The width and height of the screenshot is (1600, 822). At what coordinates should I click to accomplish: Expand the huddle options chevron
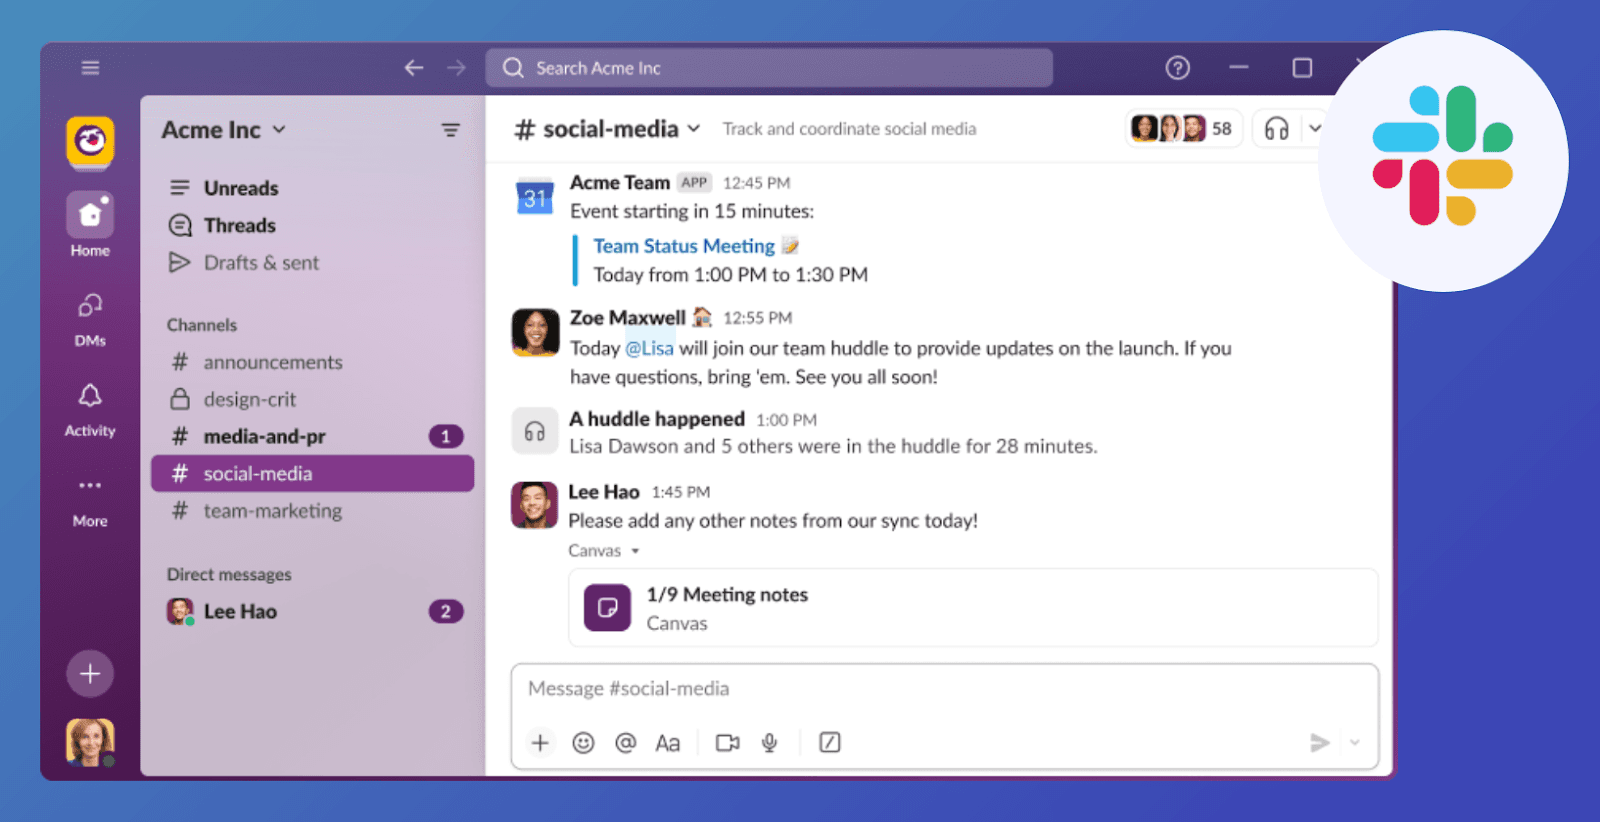coord(1315,128)
